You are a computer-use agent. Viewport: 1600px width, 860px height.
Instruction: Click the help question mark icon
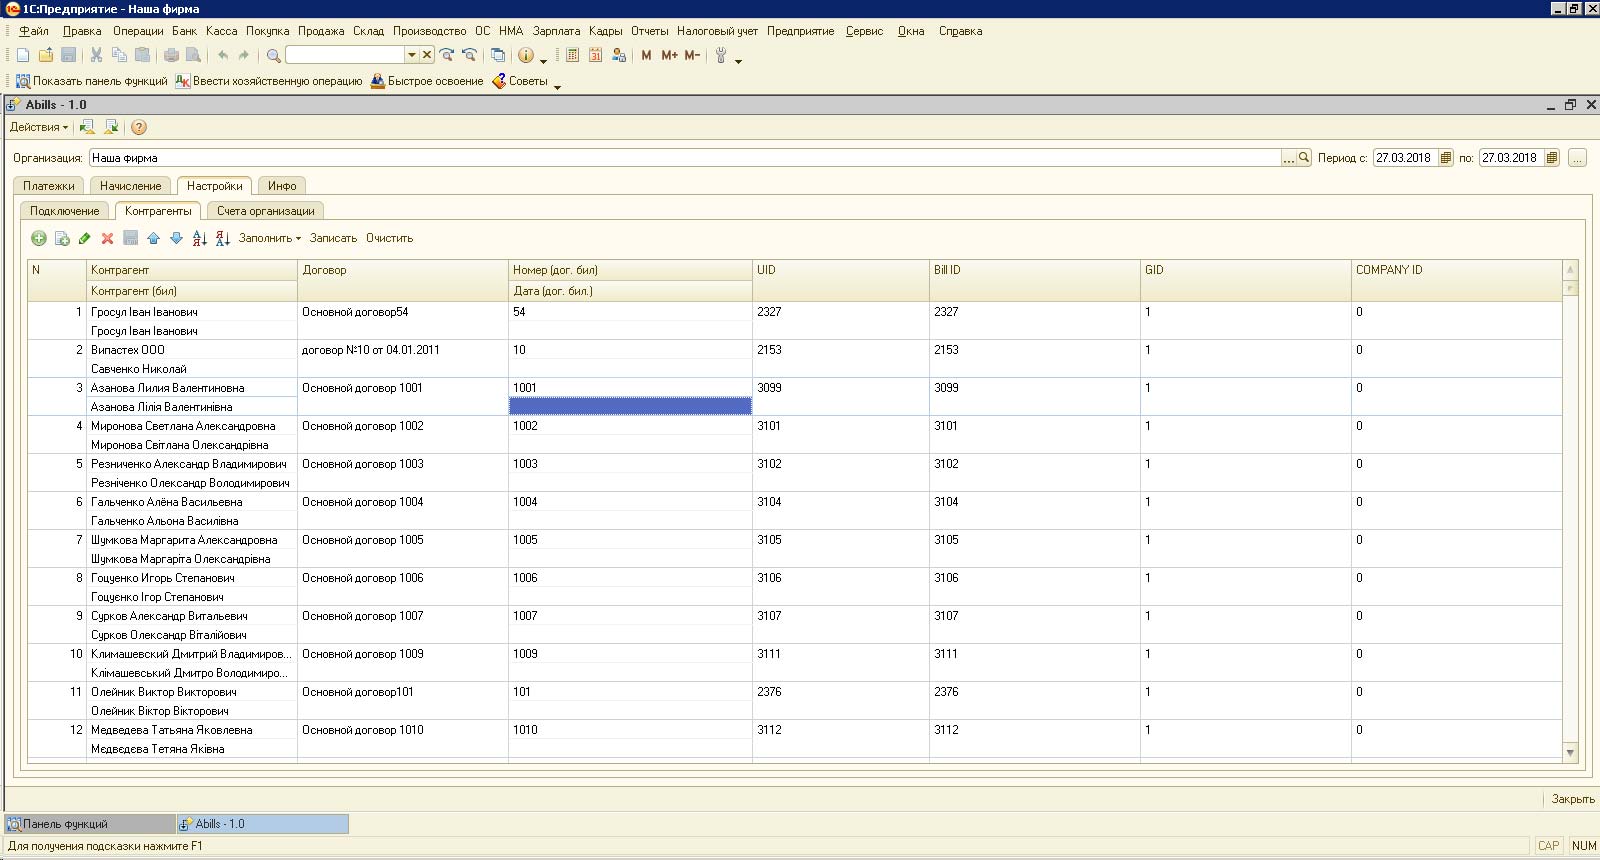click(x=139, y=127)
